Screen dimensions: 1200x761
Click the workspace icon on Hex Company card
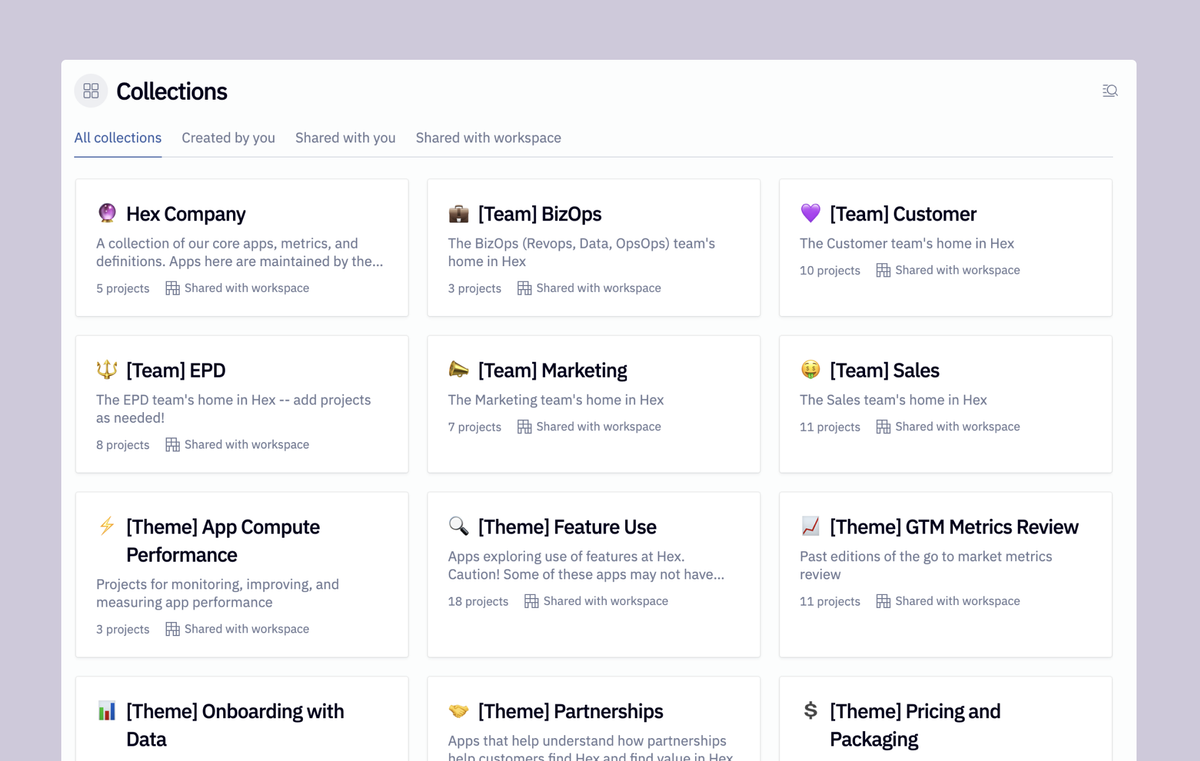[x=172, y=288]
